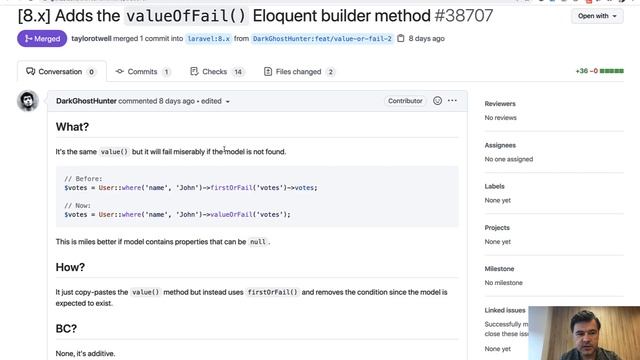Expand the edited history dropdown
Viewport: 640px width, 360px height.
pyautogui.click(x=216, y=101)
